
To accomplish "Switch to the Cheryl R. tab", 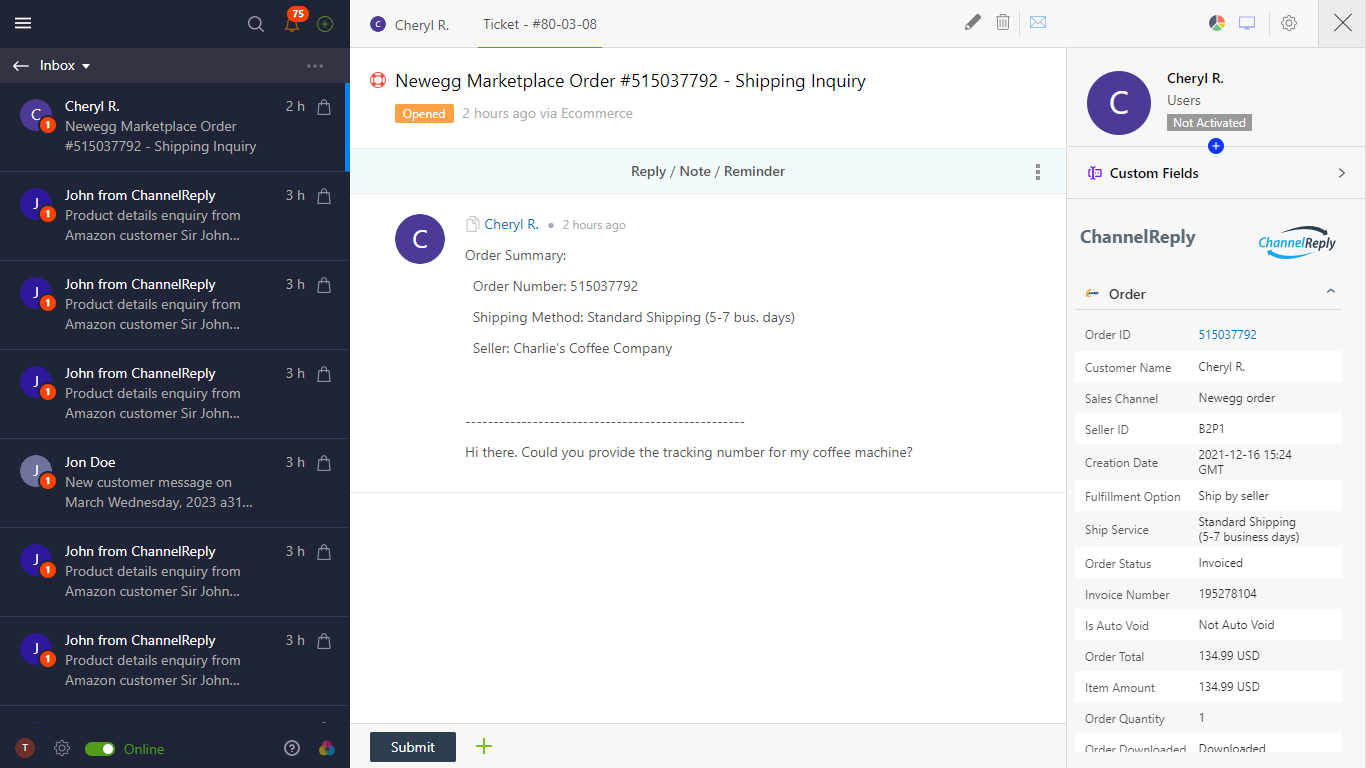I will click(409, 24).
